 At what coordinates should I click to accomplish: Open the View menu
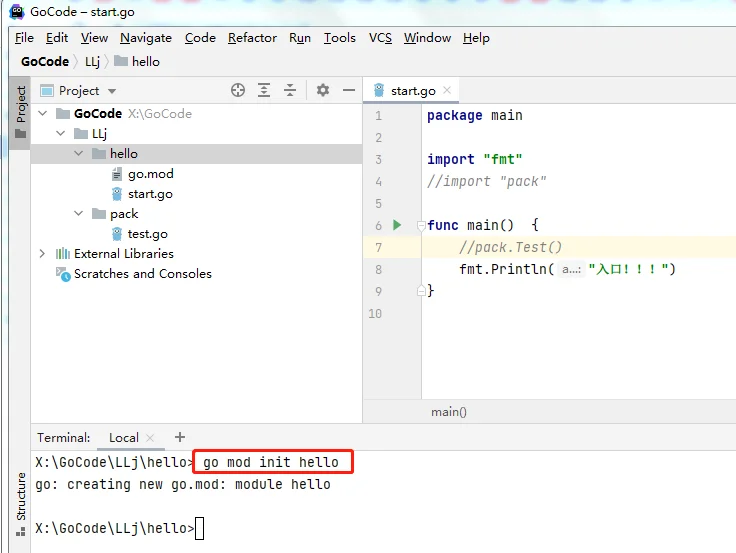[x=94, y=38]
